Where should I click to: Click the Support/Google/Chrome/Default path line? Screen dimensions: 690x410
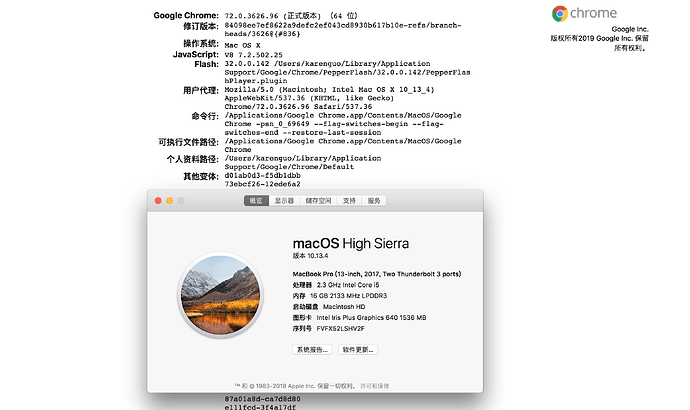click(289, 167)
